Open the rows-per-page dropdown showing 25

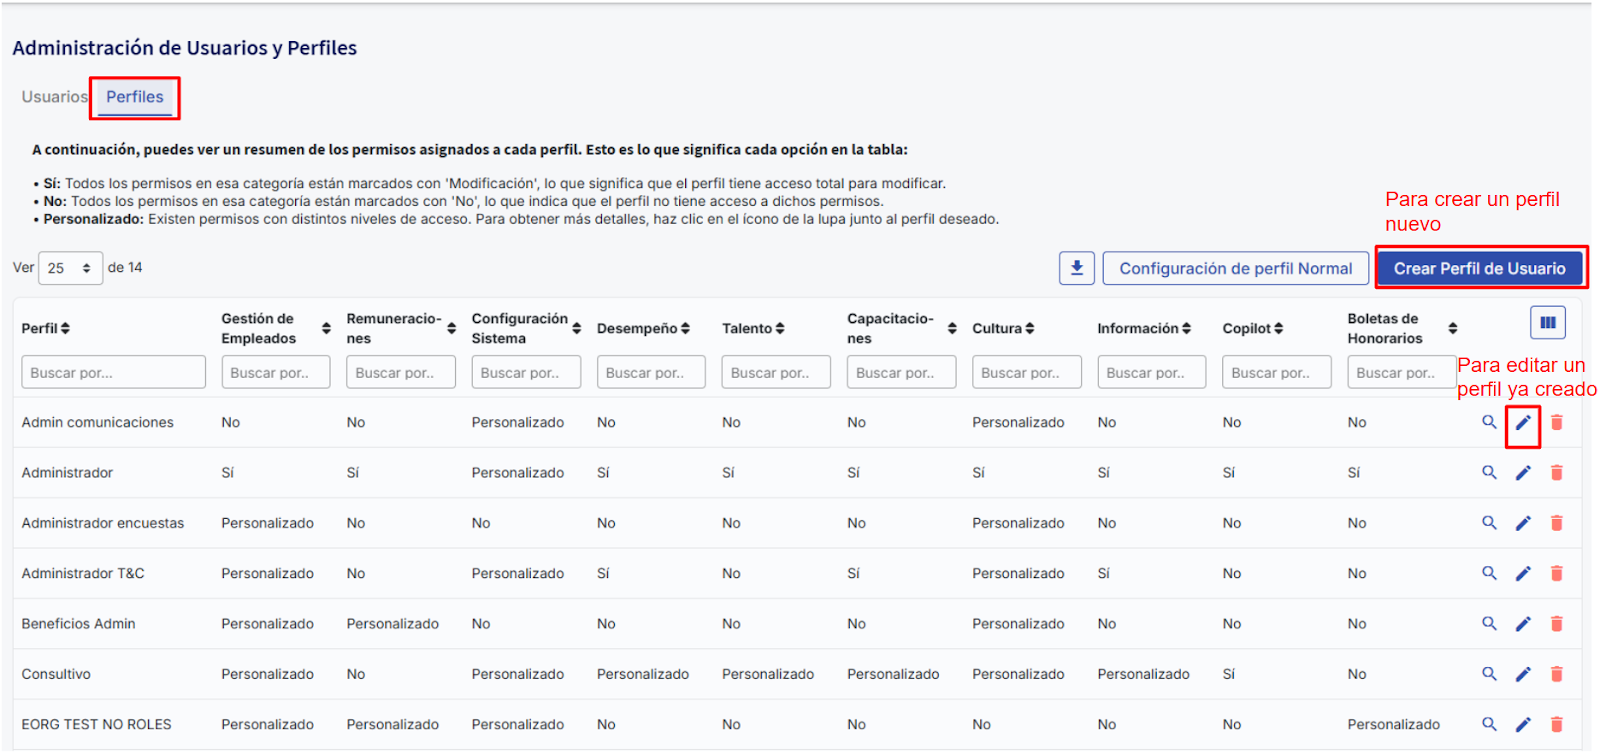pos(70,268)
